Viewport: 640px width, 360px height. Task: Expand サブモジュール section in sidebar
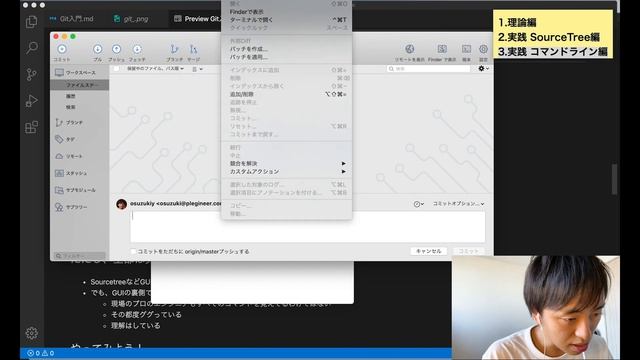(75, 190)
